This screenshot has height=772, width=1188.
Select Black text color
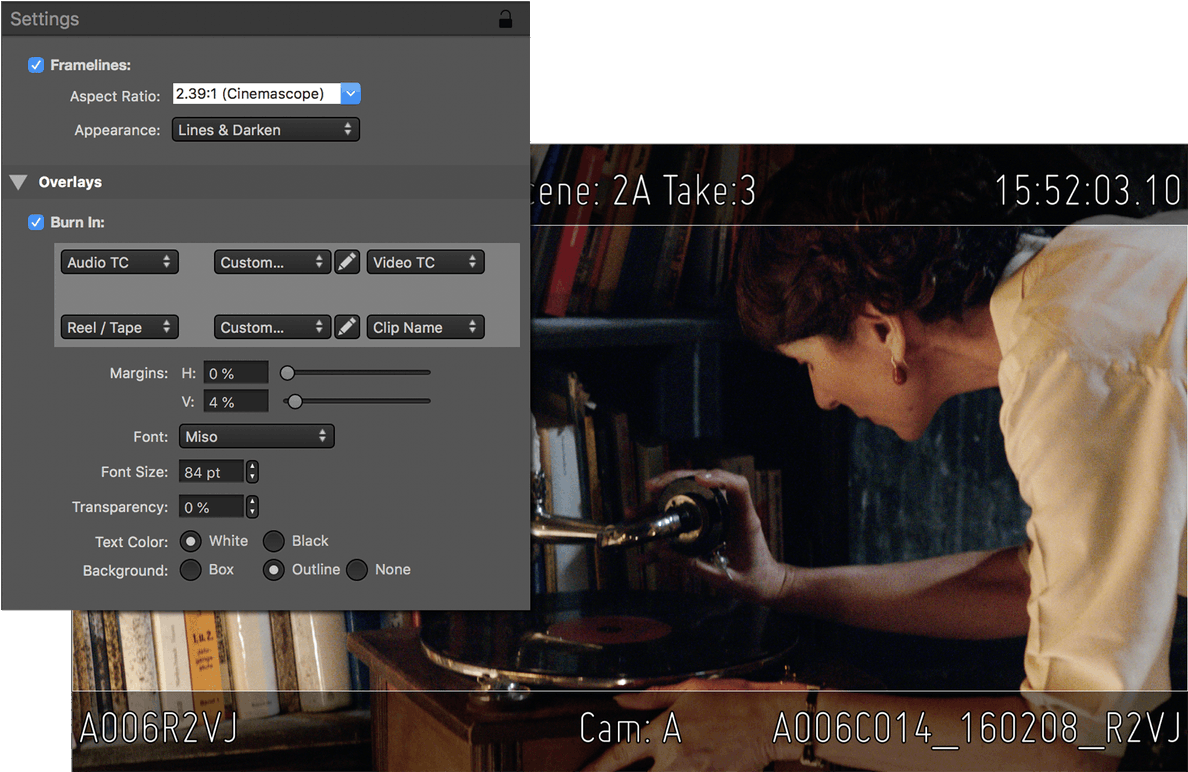[x=274, y=541]
